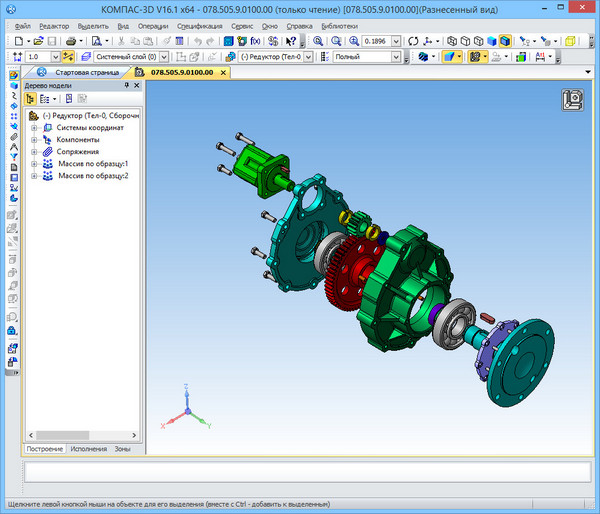Click the Open file toolbar icon
This screenshot has height=514, width=600.
click(38, 41)
